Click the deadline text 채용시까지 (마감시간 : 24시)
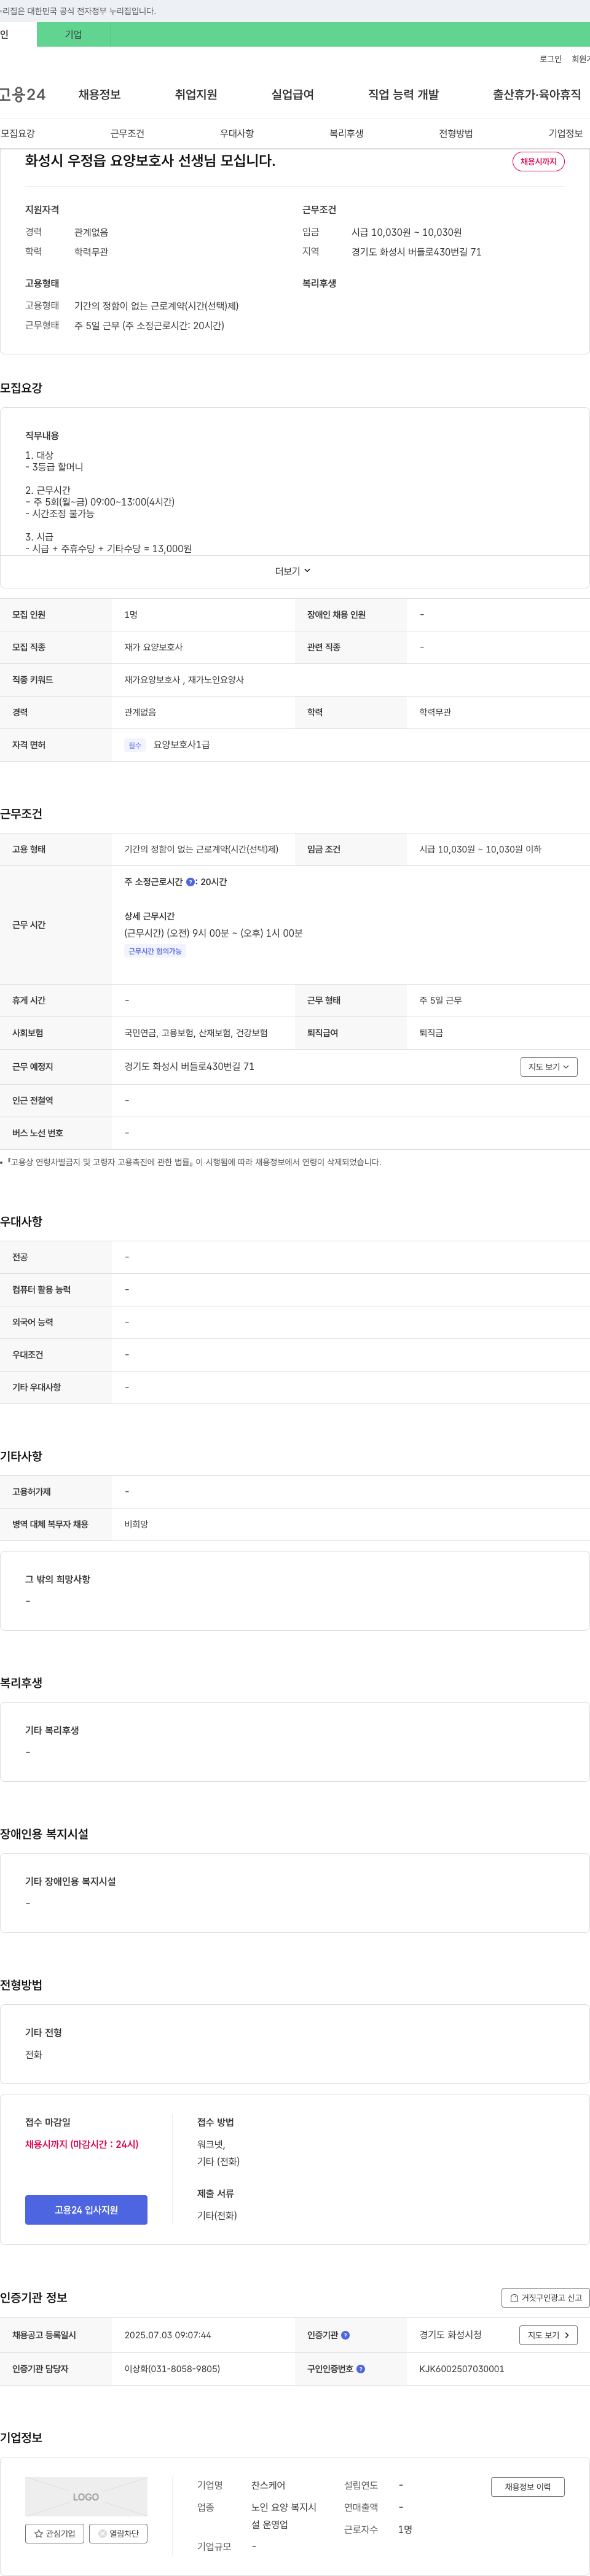This screenshot has width=590, height=2576. click(82, 2144)
